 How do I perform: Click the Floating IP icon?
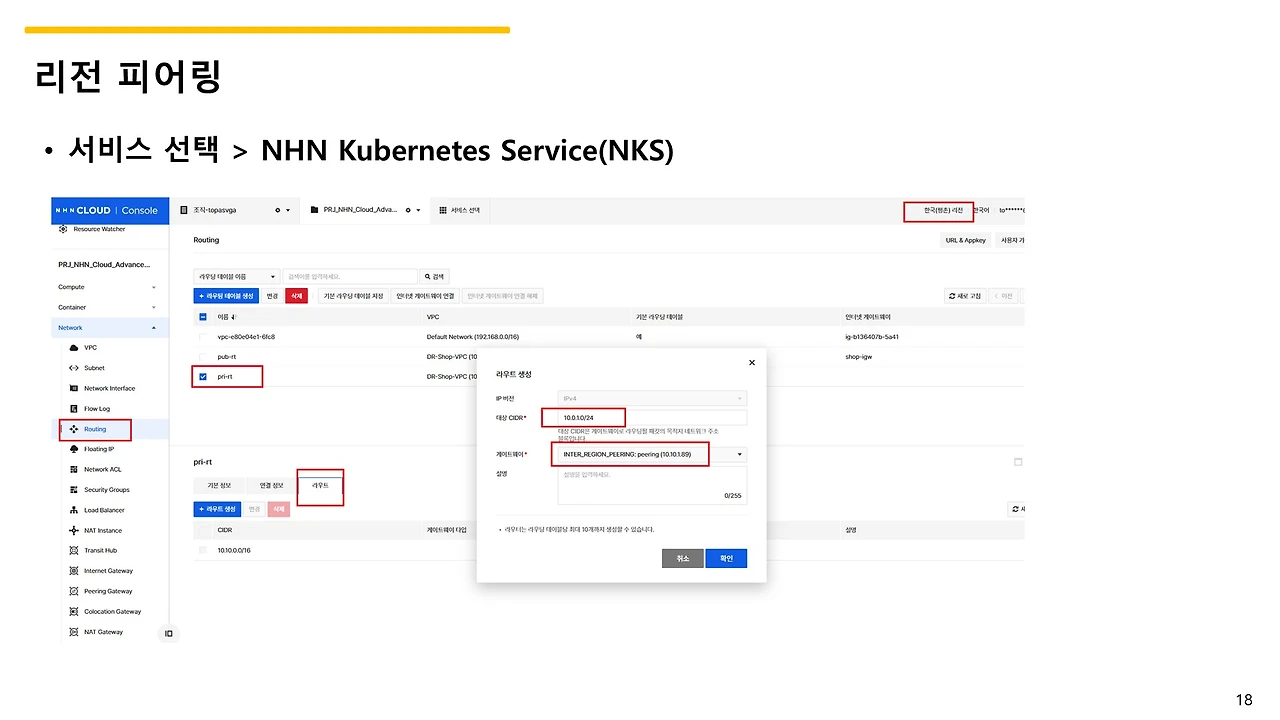coord(74,449)
